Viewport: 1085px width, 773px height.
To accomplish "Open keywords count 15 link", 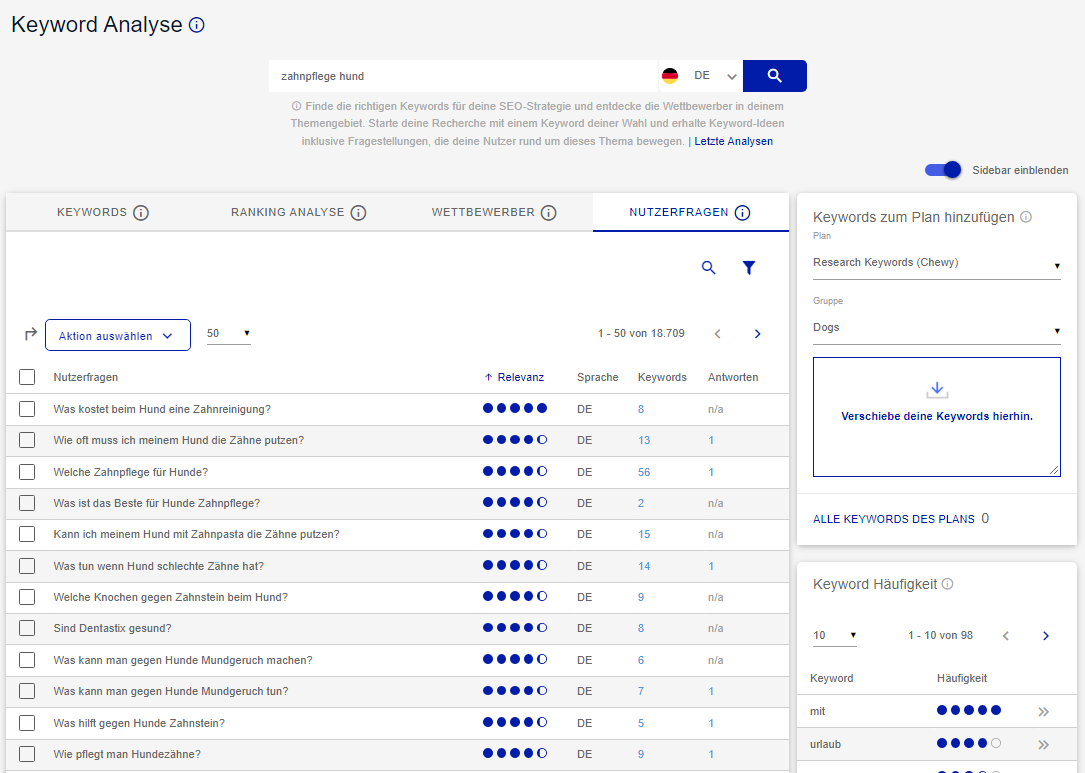I will pos(644,534).
